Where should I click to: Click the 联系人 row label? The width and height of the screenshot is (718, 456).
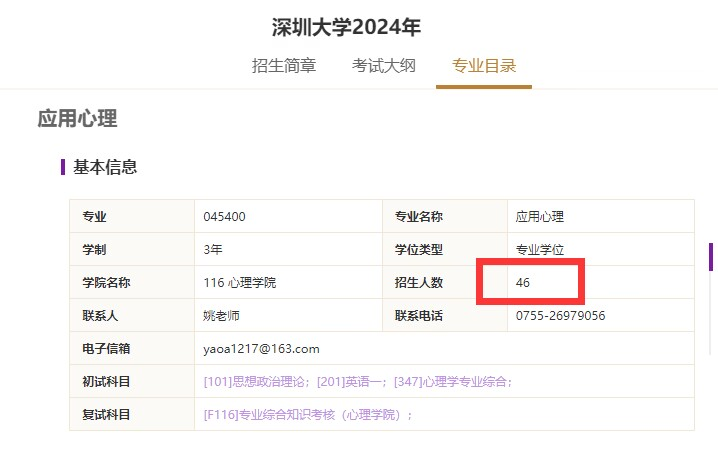pos(100,315)
